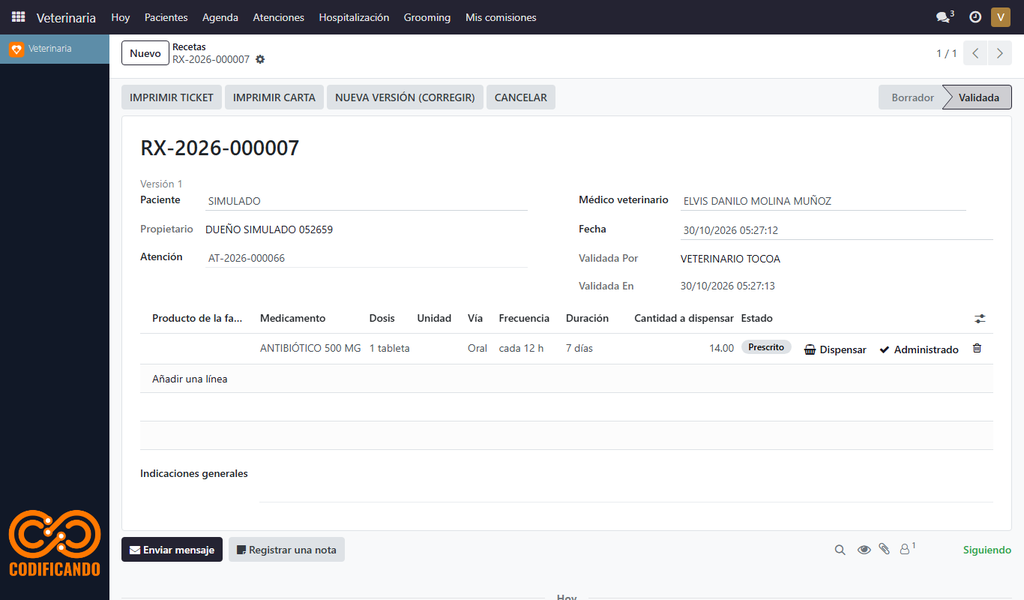
Task: Click the CANCELAR button
Action: point(520,97)
